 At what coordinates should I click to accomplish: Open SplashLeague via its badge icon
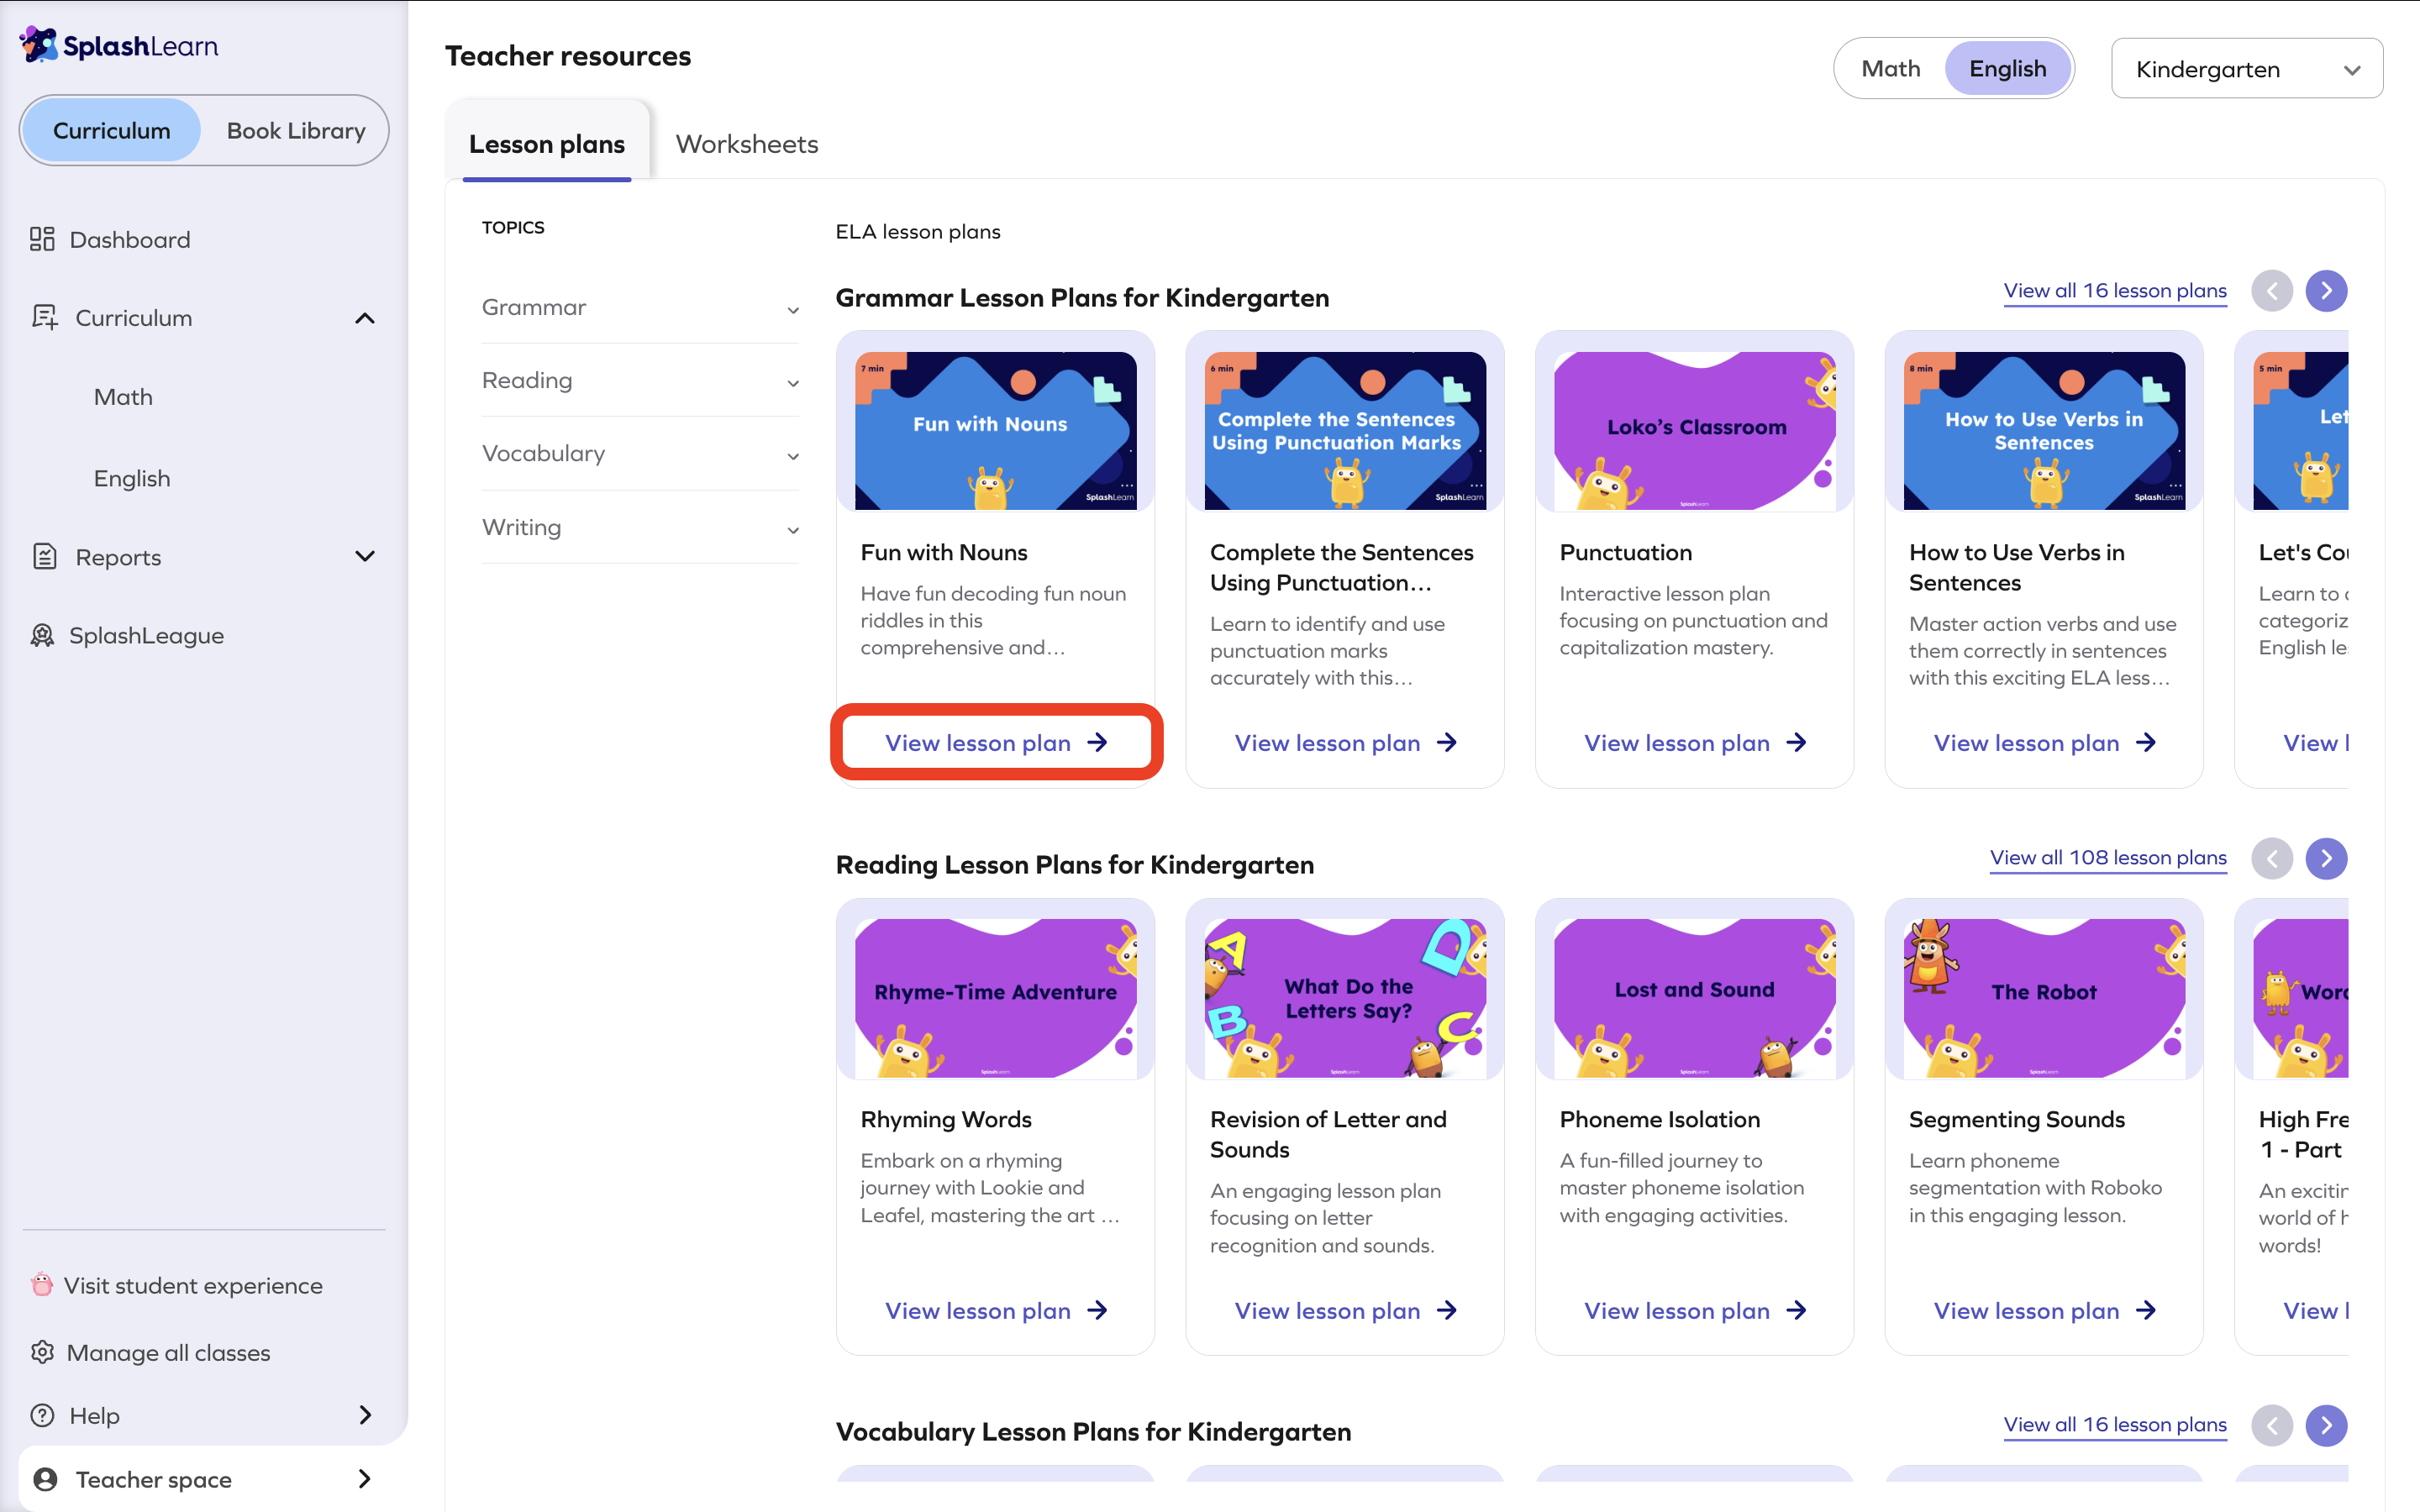[x=42, y=635]
